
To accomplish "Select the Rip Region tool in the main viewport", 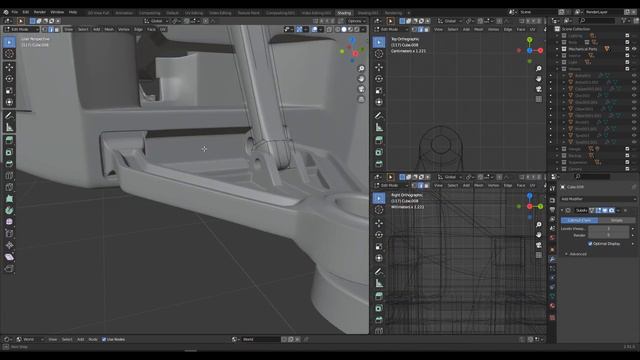I will point(9,269).
